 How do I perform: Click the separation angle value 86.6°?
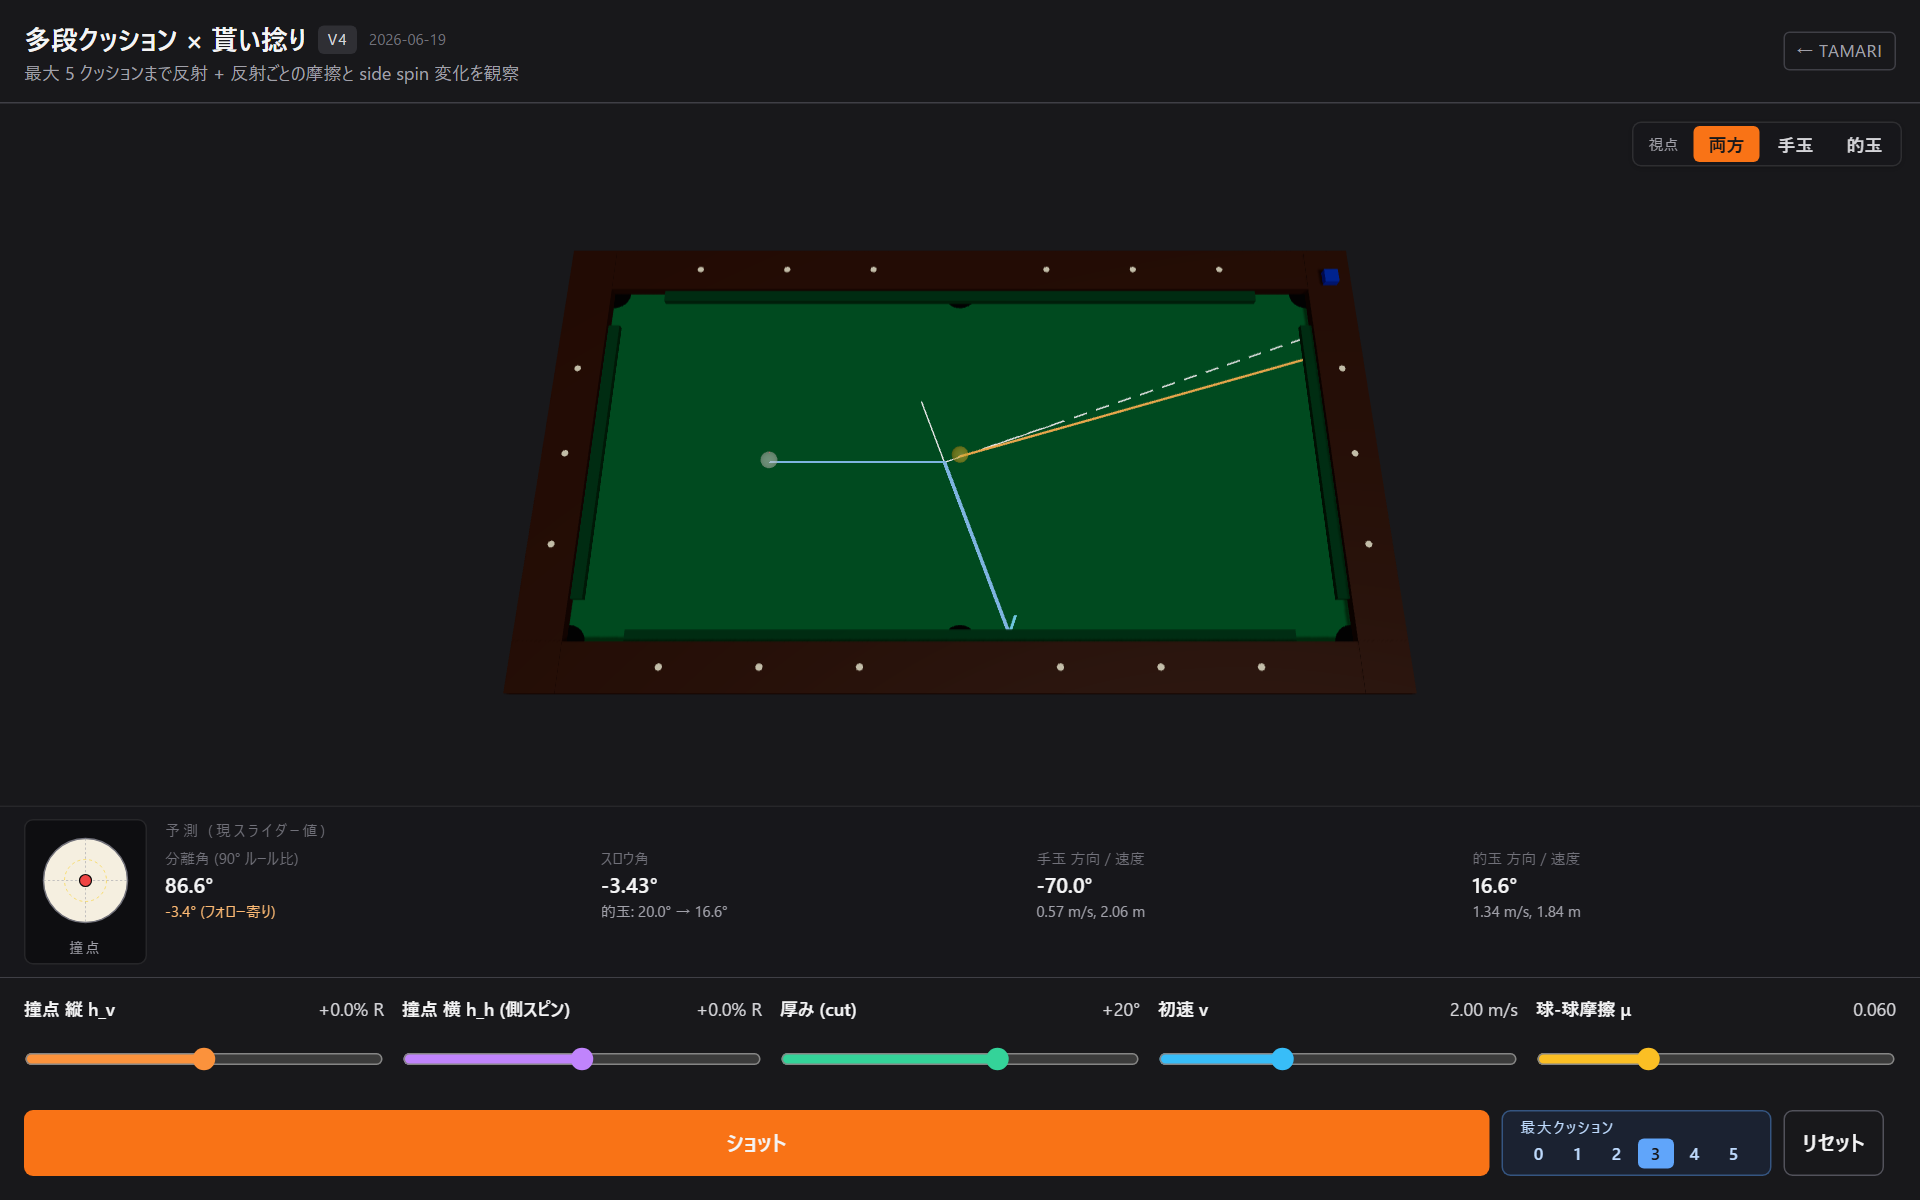(189, 886)
